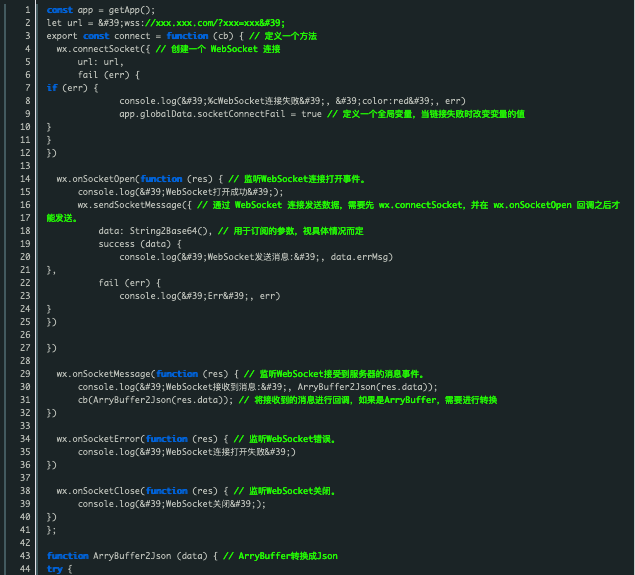Click 'cb(ArryBuffer2Json(res.data));' on line 31

(156, 400)
